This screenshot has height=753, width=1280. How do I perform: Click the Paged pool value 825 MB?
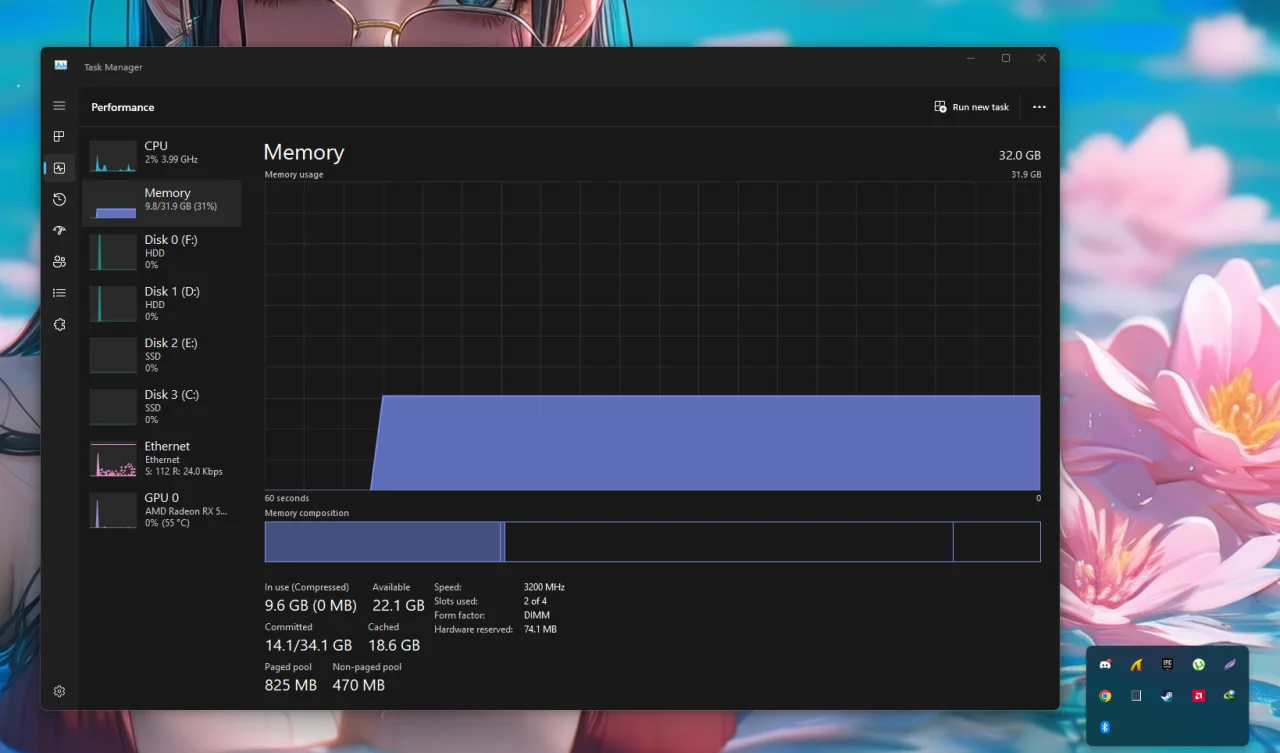tap(290, 685)
